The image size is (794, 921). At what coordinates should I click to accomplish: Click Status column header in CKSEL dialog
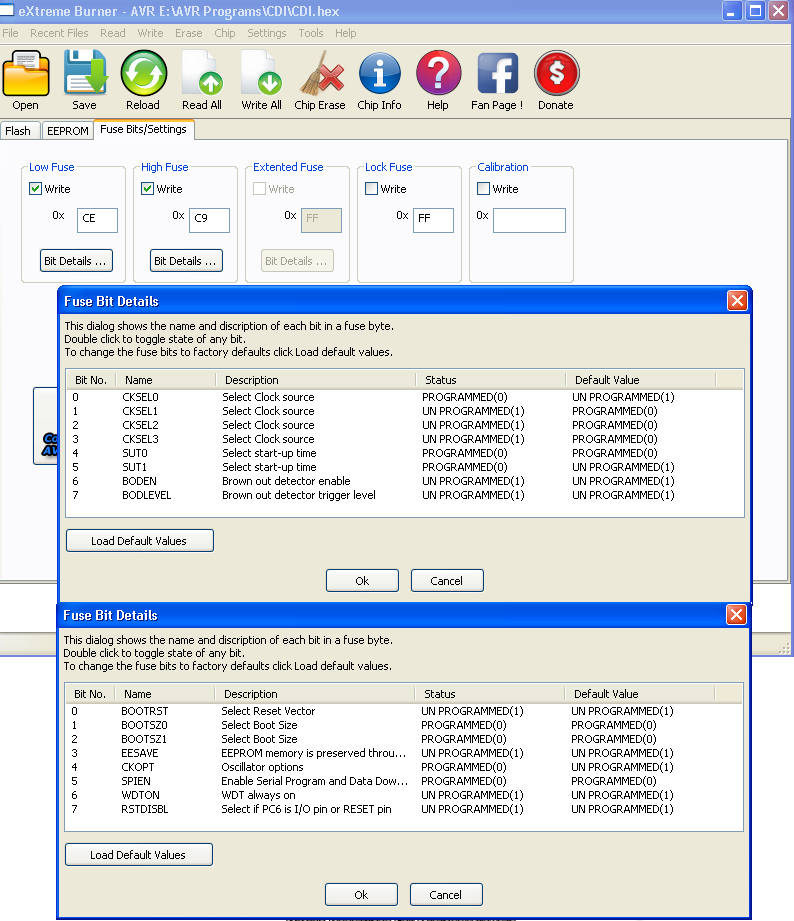click(491, 380)
